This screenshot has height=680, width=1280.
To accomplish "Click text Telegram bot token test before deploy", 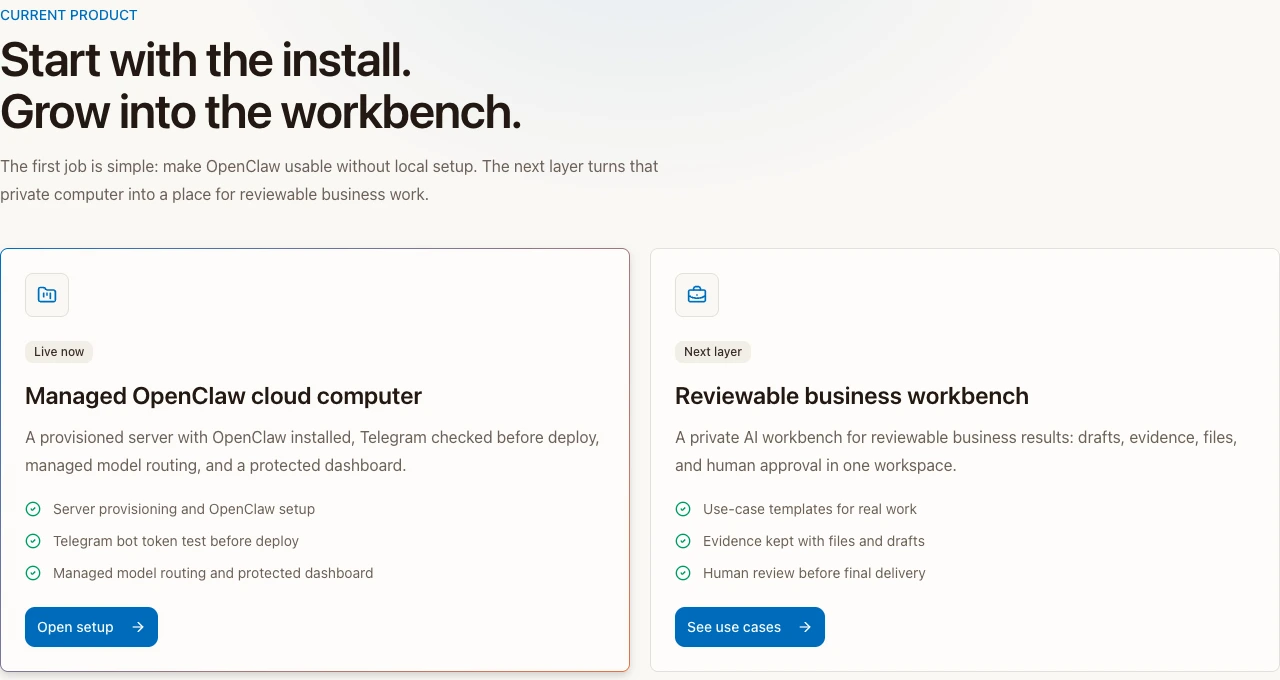I will (176, 541).
